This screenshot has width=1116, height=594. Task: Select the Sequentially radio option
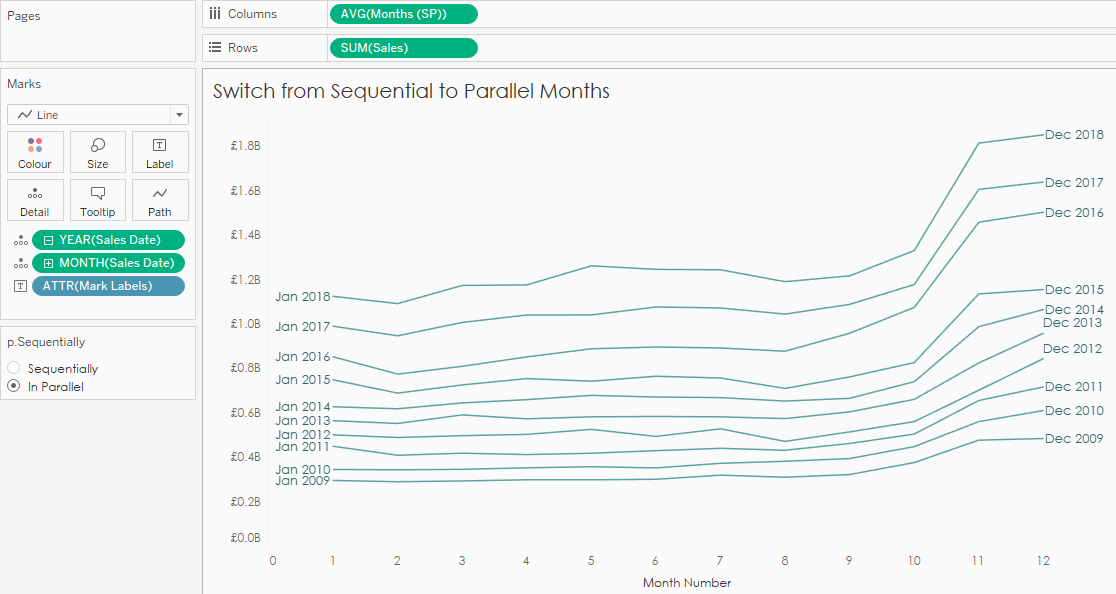pyautogui.click(x=14, y=368)
